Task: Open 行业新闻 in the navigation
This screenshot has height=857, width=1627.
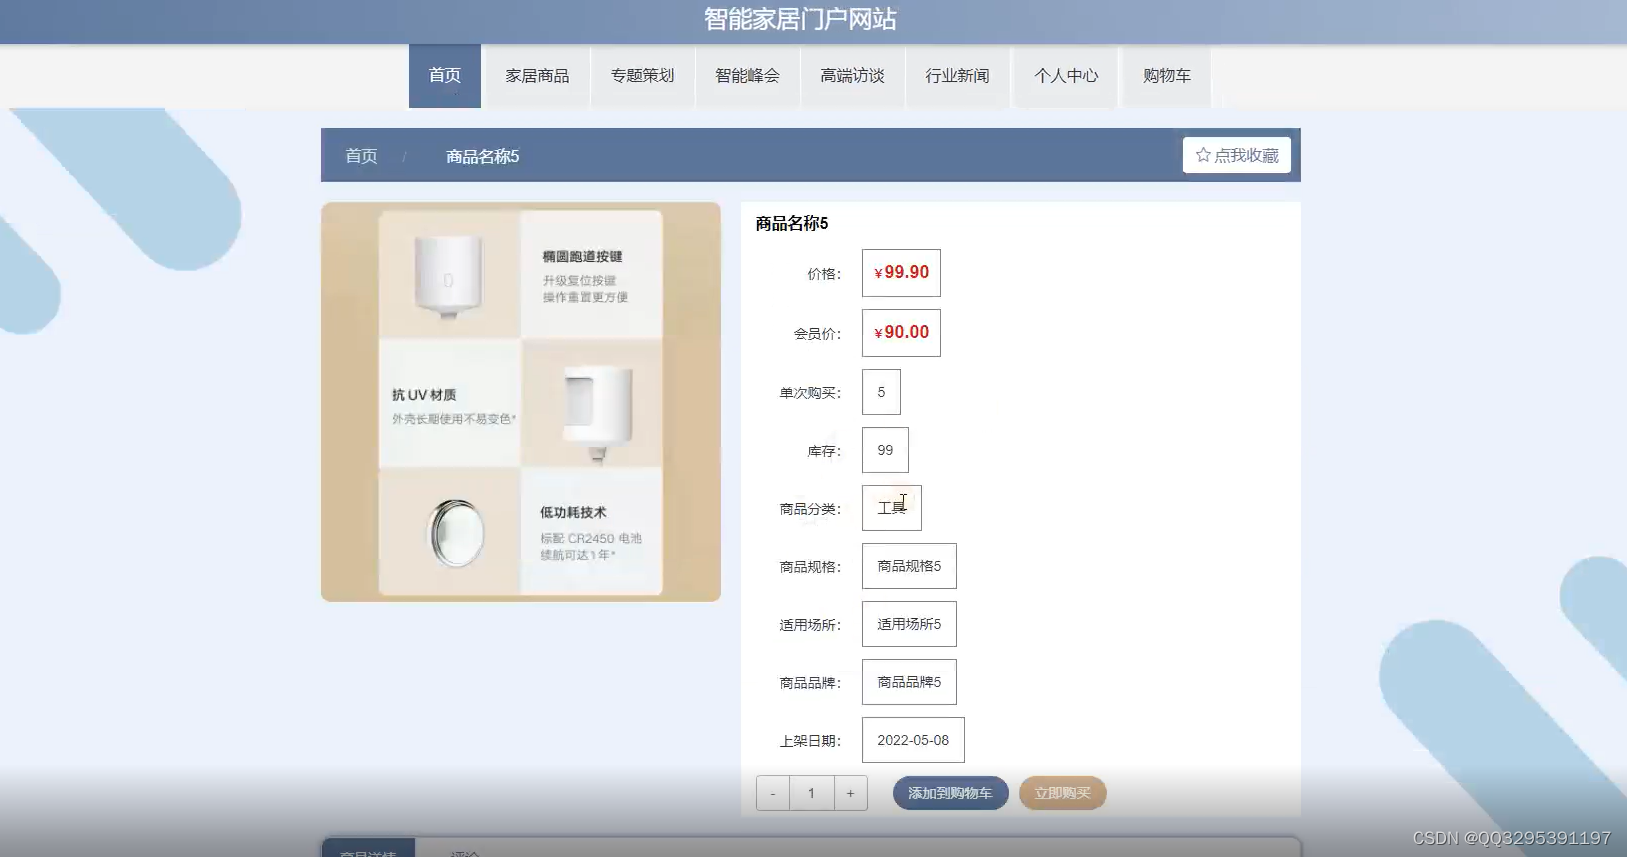Action: pyautogui.click(x=957, y=76)
